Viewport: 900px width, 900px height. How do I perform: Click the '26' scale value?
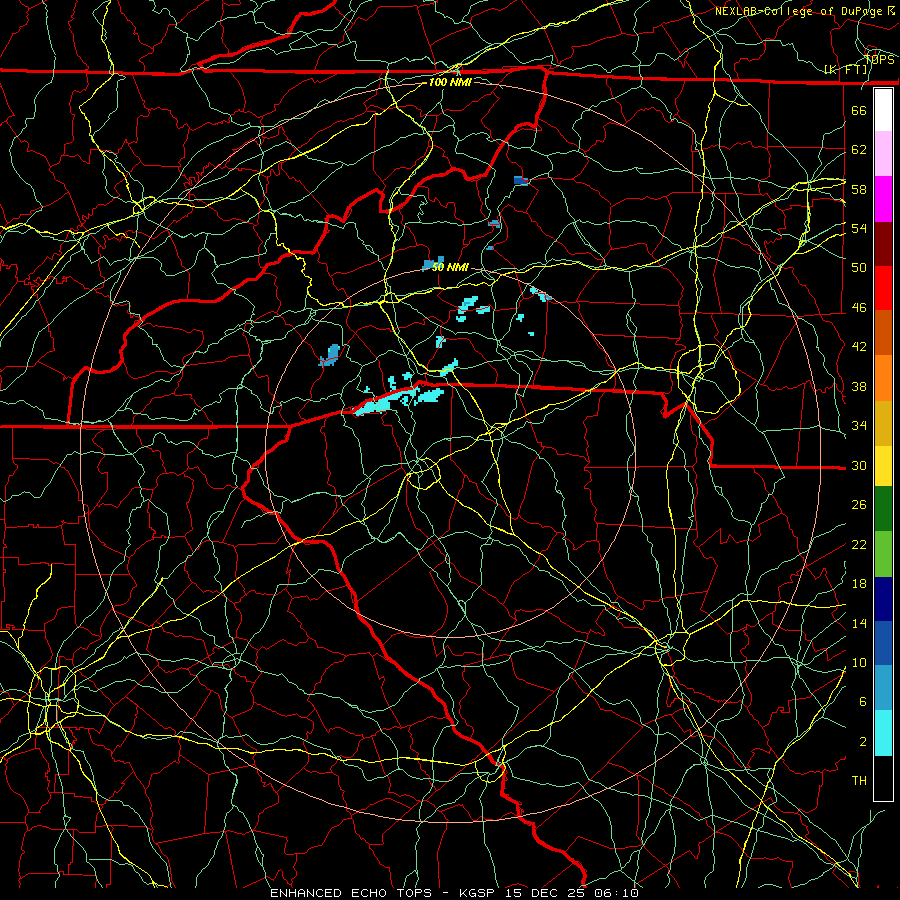pos(859,505)
